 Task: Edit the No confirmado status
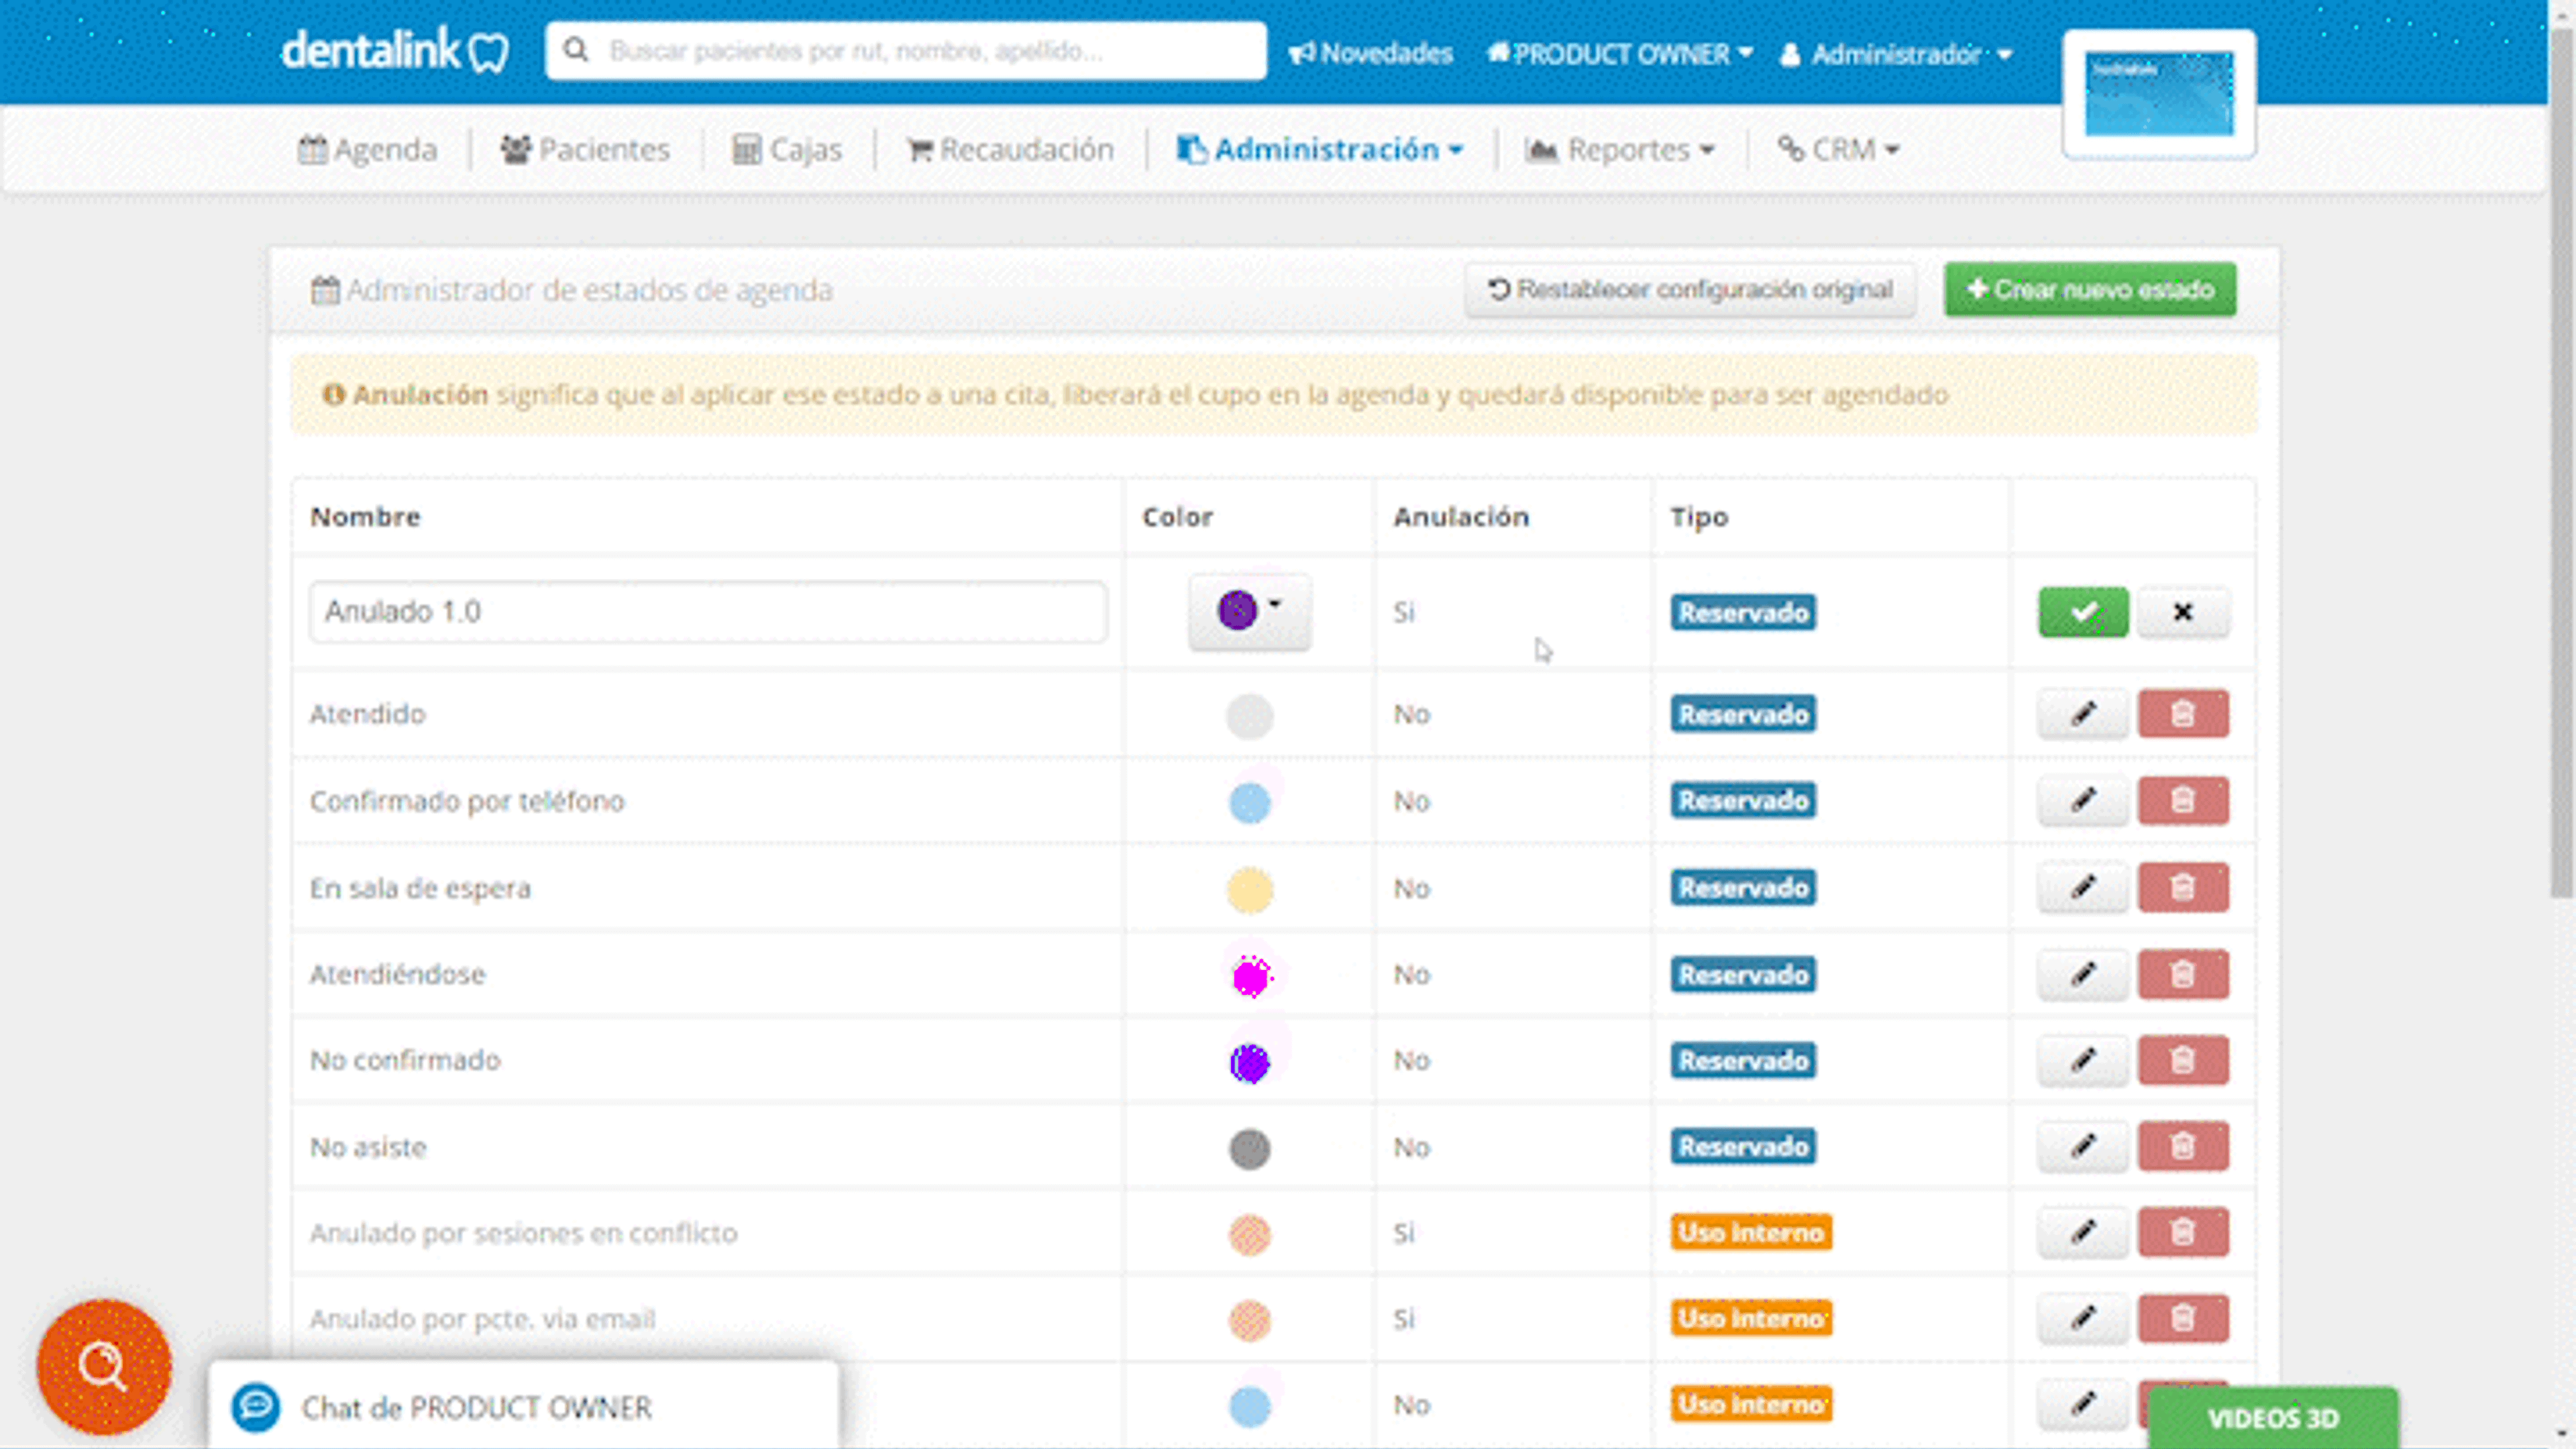pos(2083,1060)
